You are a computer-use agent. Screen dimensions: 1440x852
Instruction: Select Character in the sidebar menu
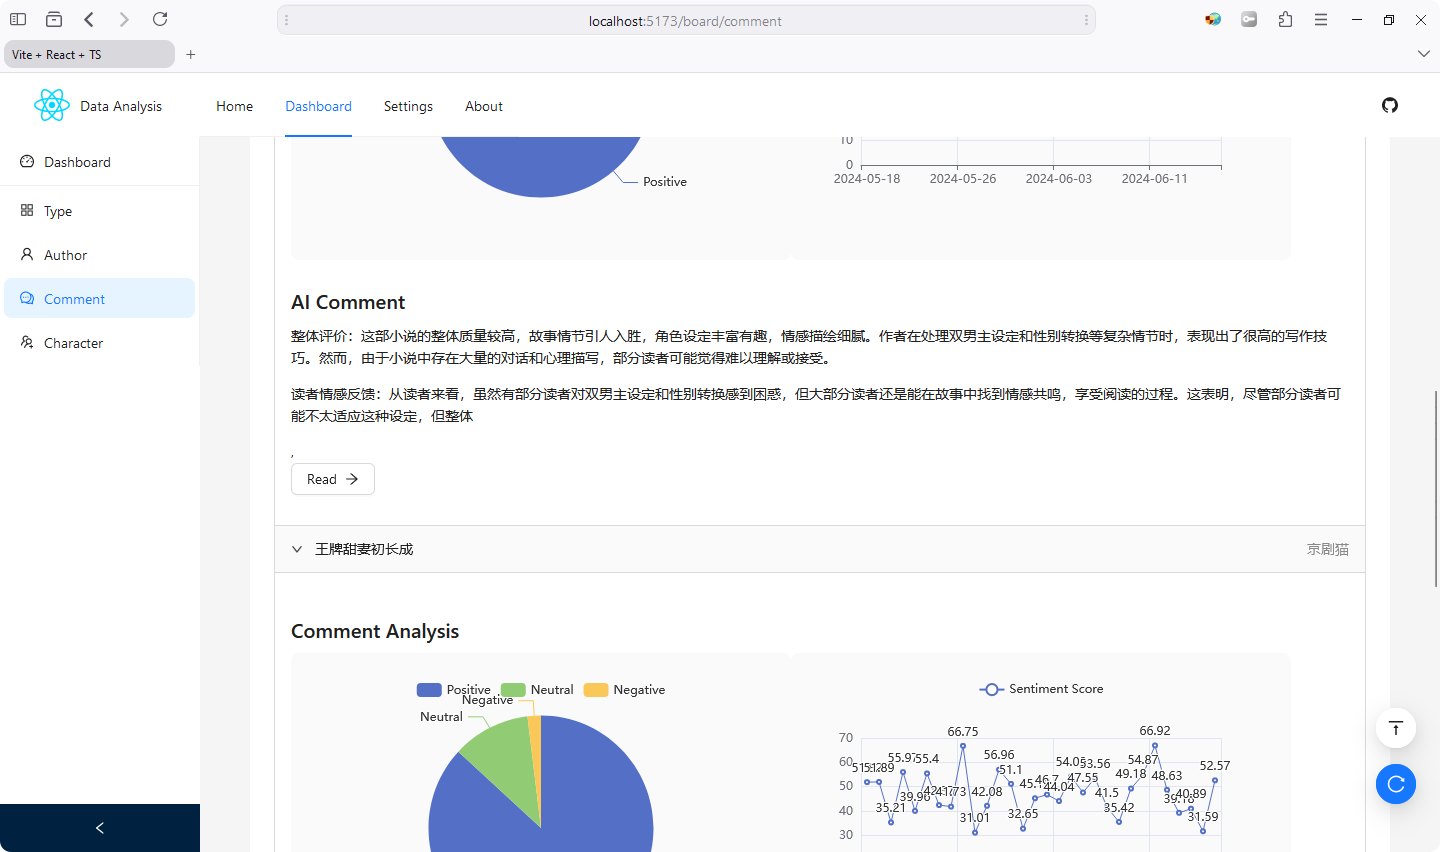point(99,343)
